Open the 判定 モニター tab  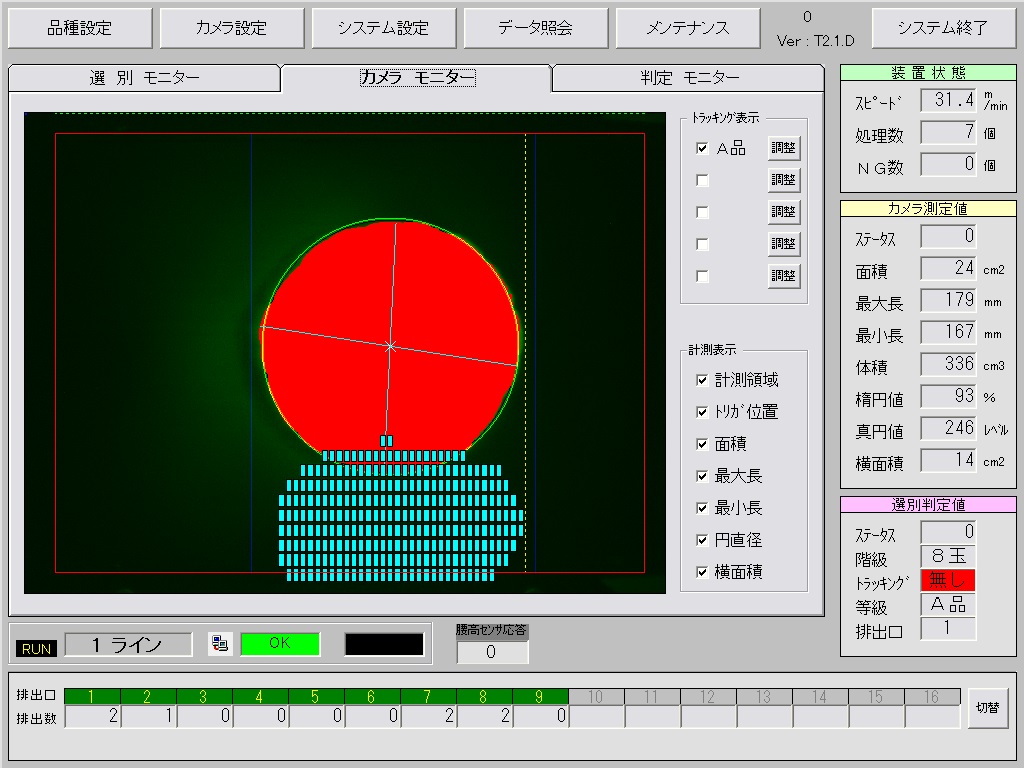pos(690,78)
